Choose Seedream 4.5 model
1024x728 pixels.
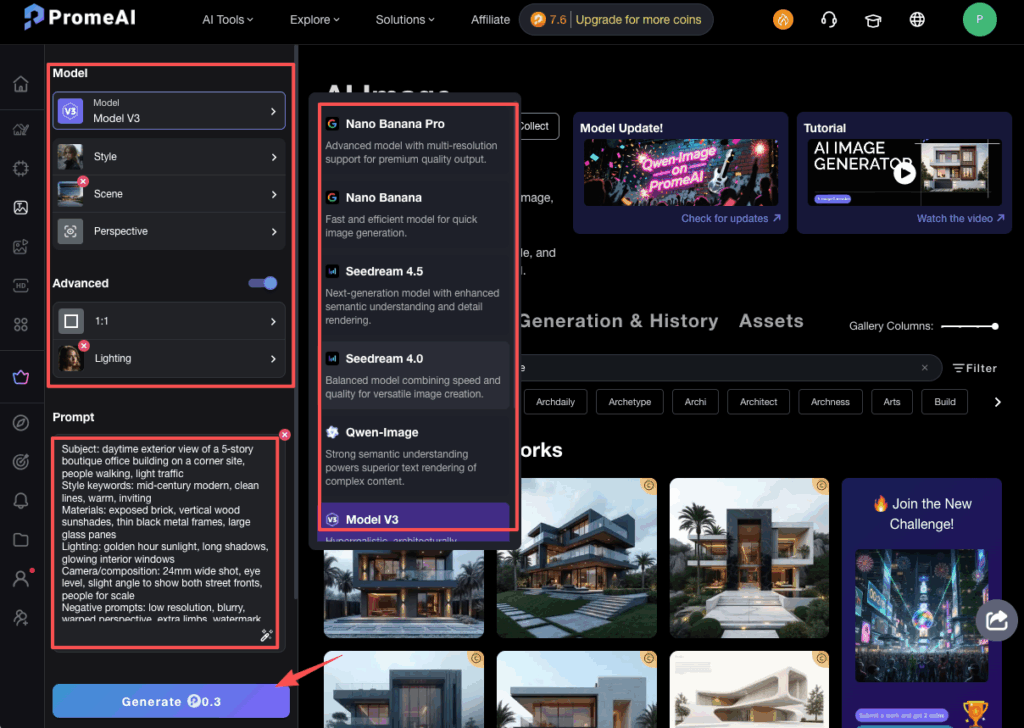[414, 295]
